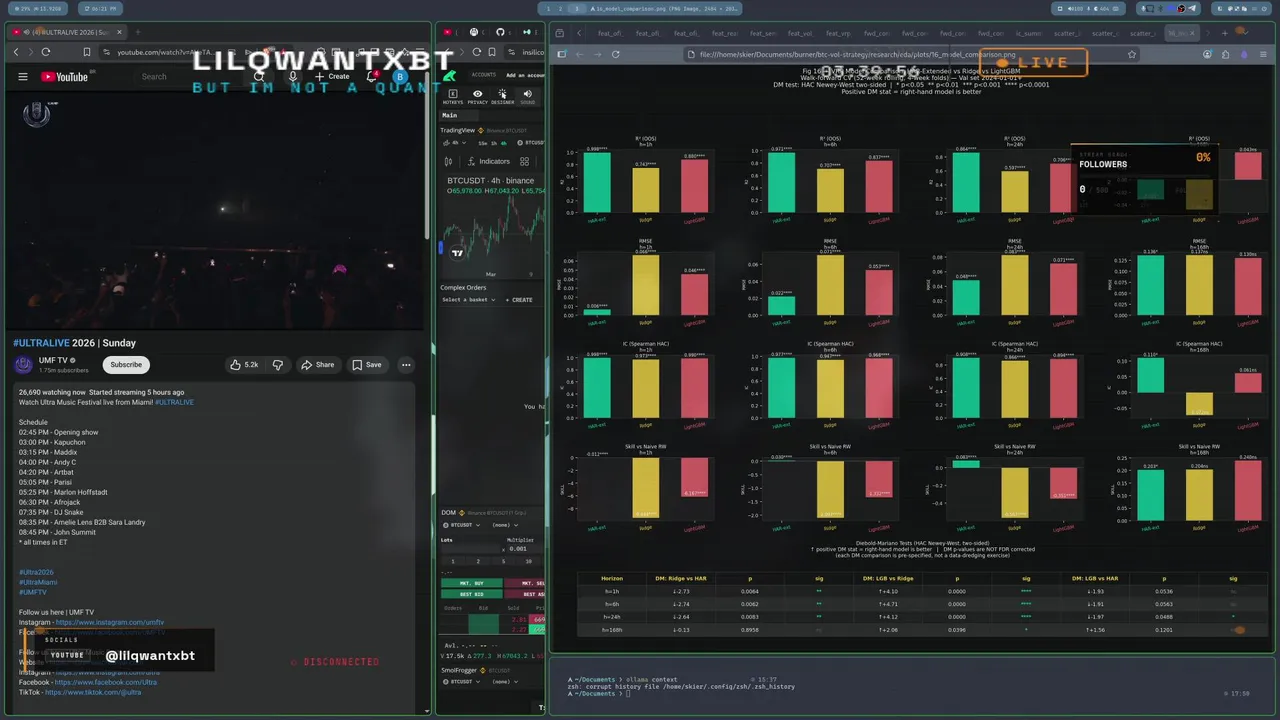
Task: Open video more-actions ellipsis menu
Action: click(406, 365)
